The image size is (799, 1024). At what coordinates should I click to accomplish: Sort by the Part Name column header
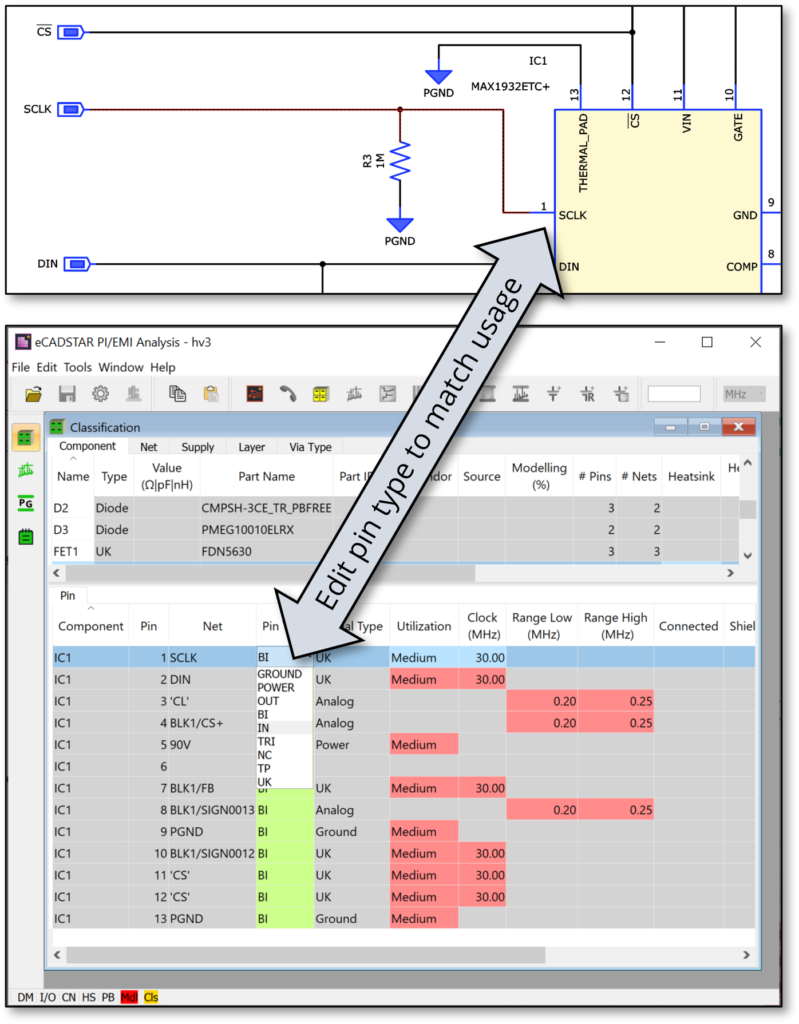[x=266, y=476]
